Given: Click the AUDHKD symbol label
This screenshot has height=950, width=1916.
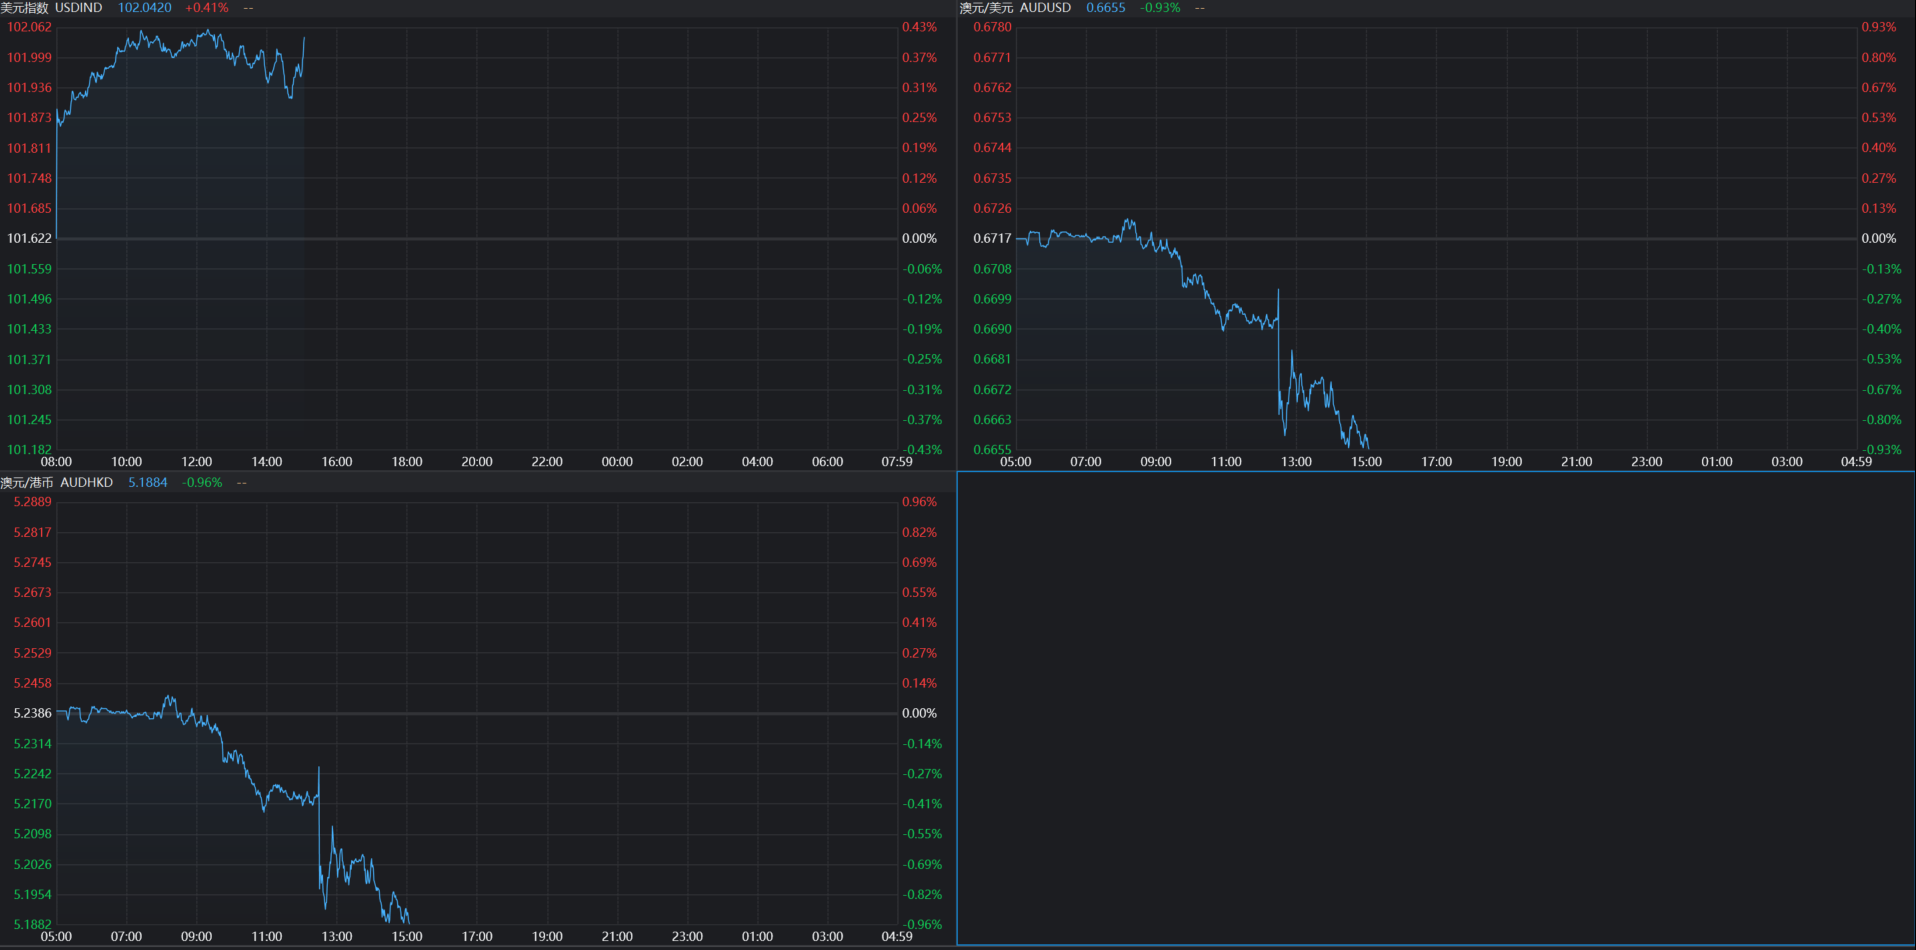Looking at the screenshot, I should click(87, 483).
